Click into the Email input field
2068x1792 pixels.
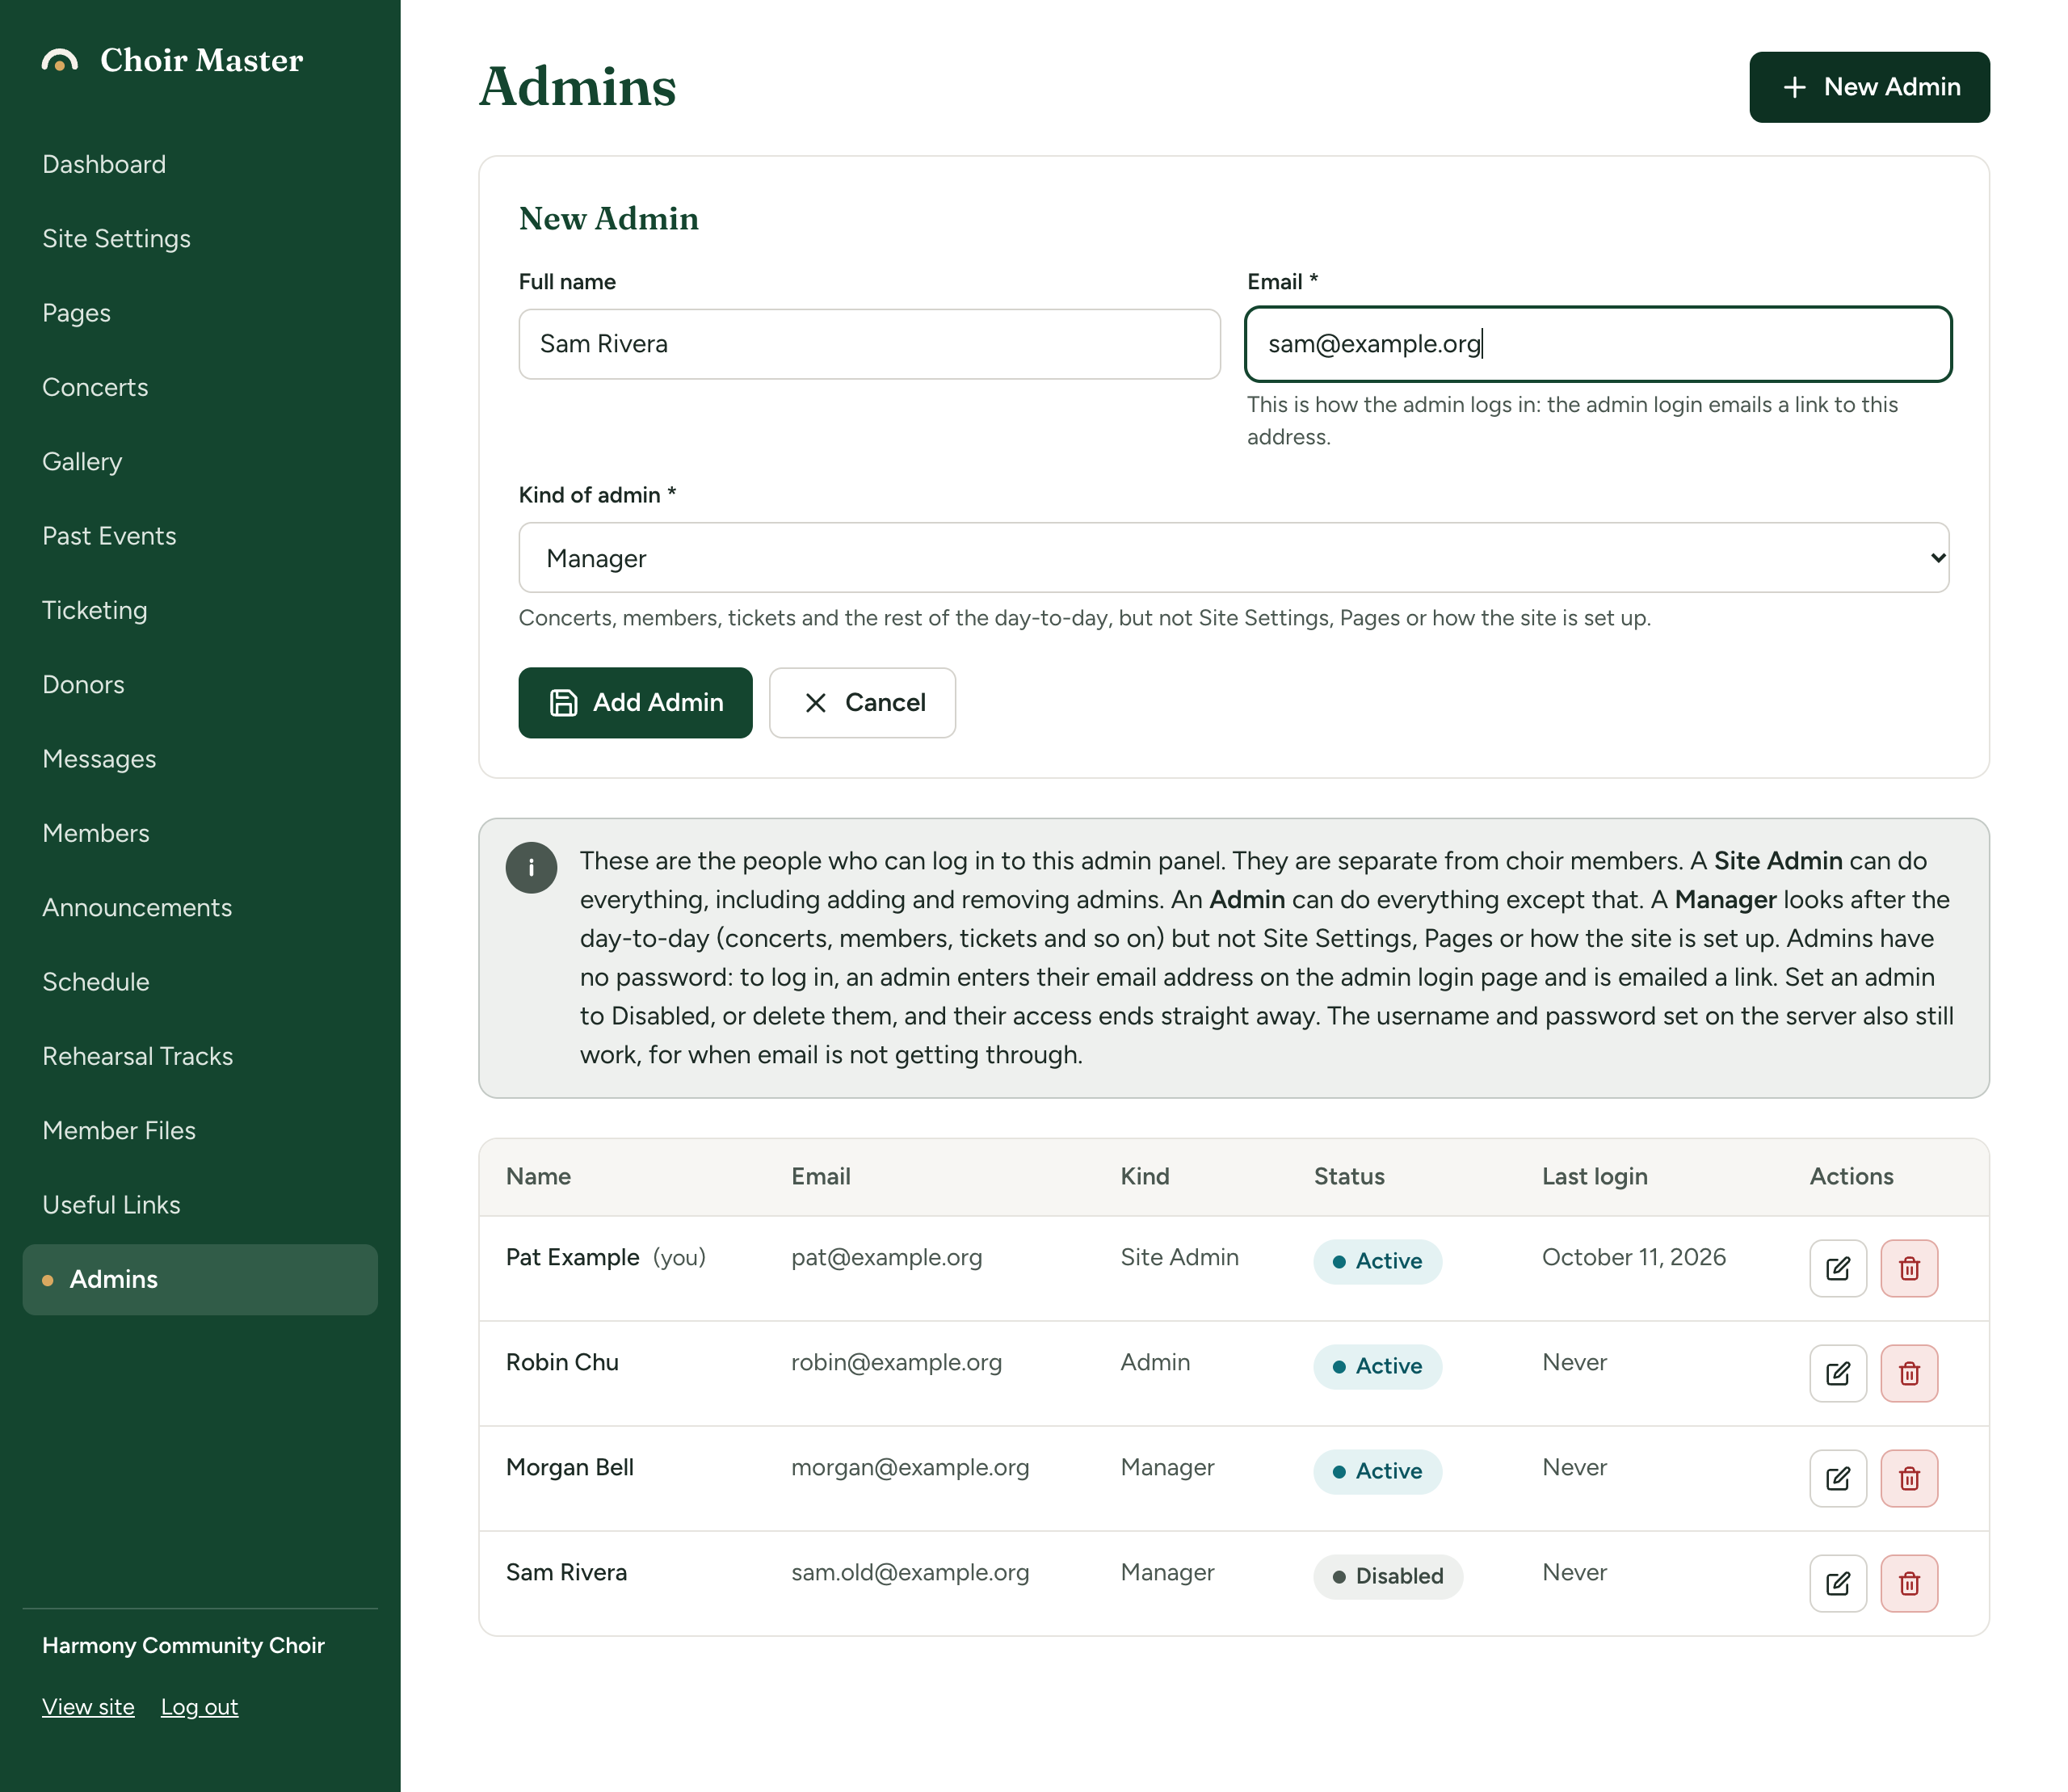1598,344
